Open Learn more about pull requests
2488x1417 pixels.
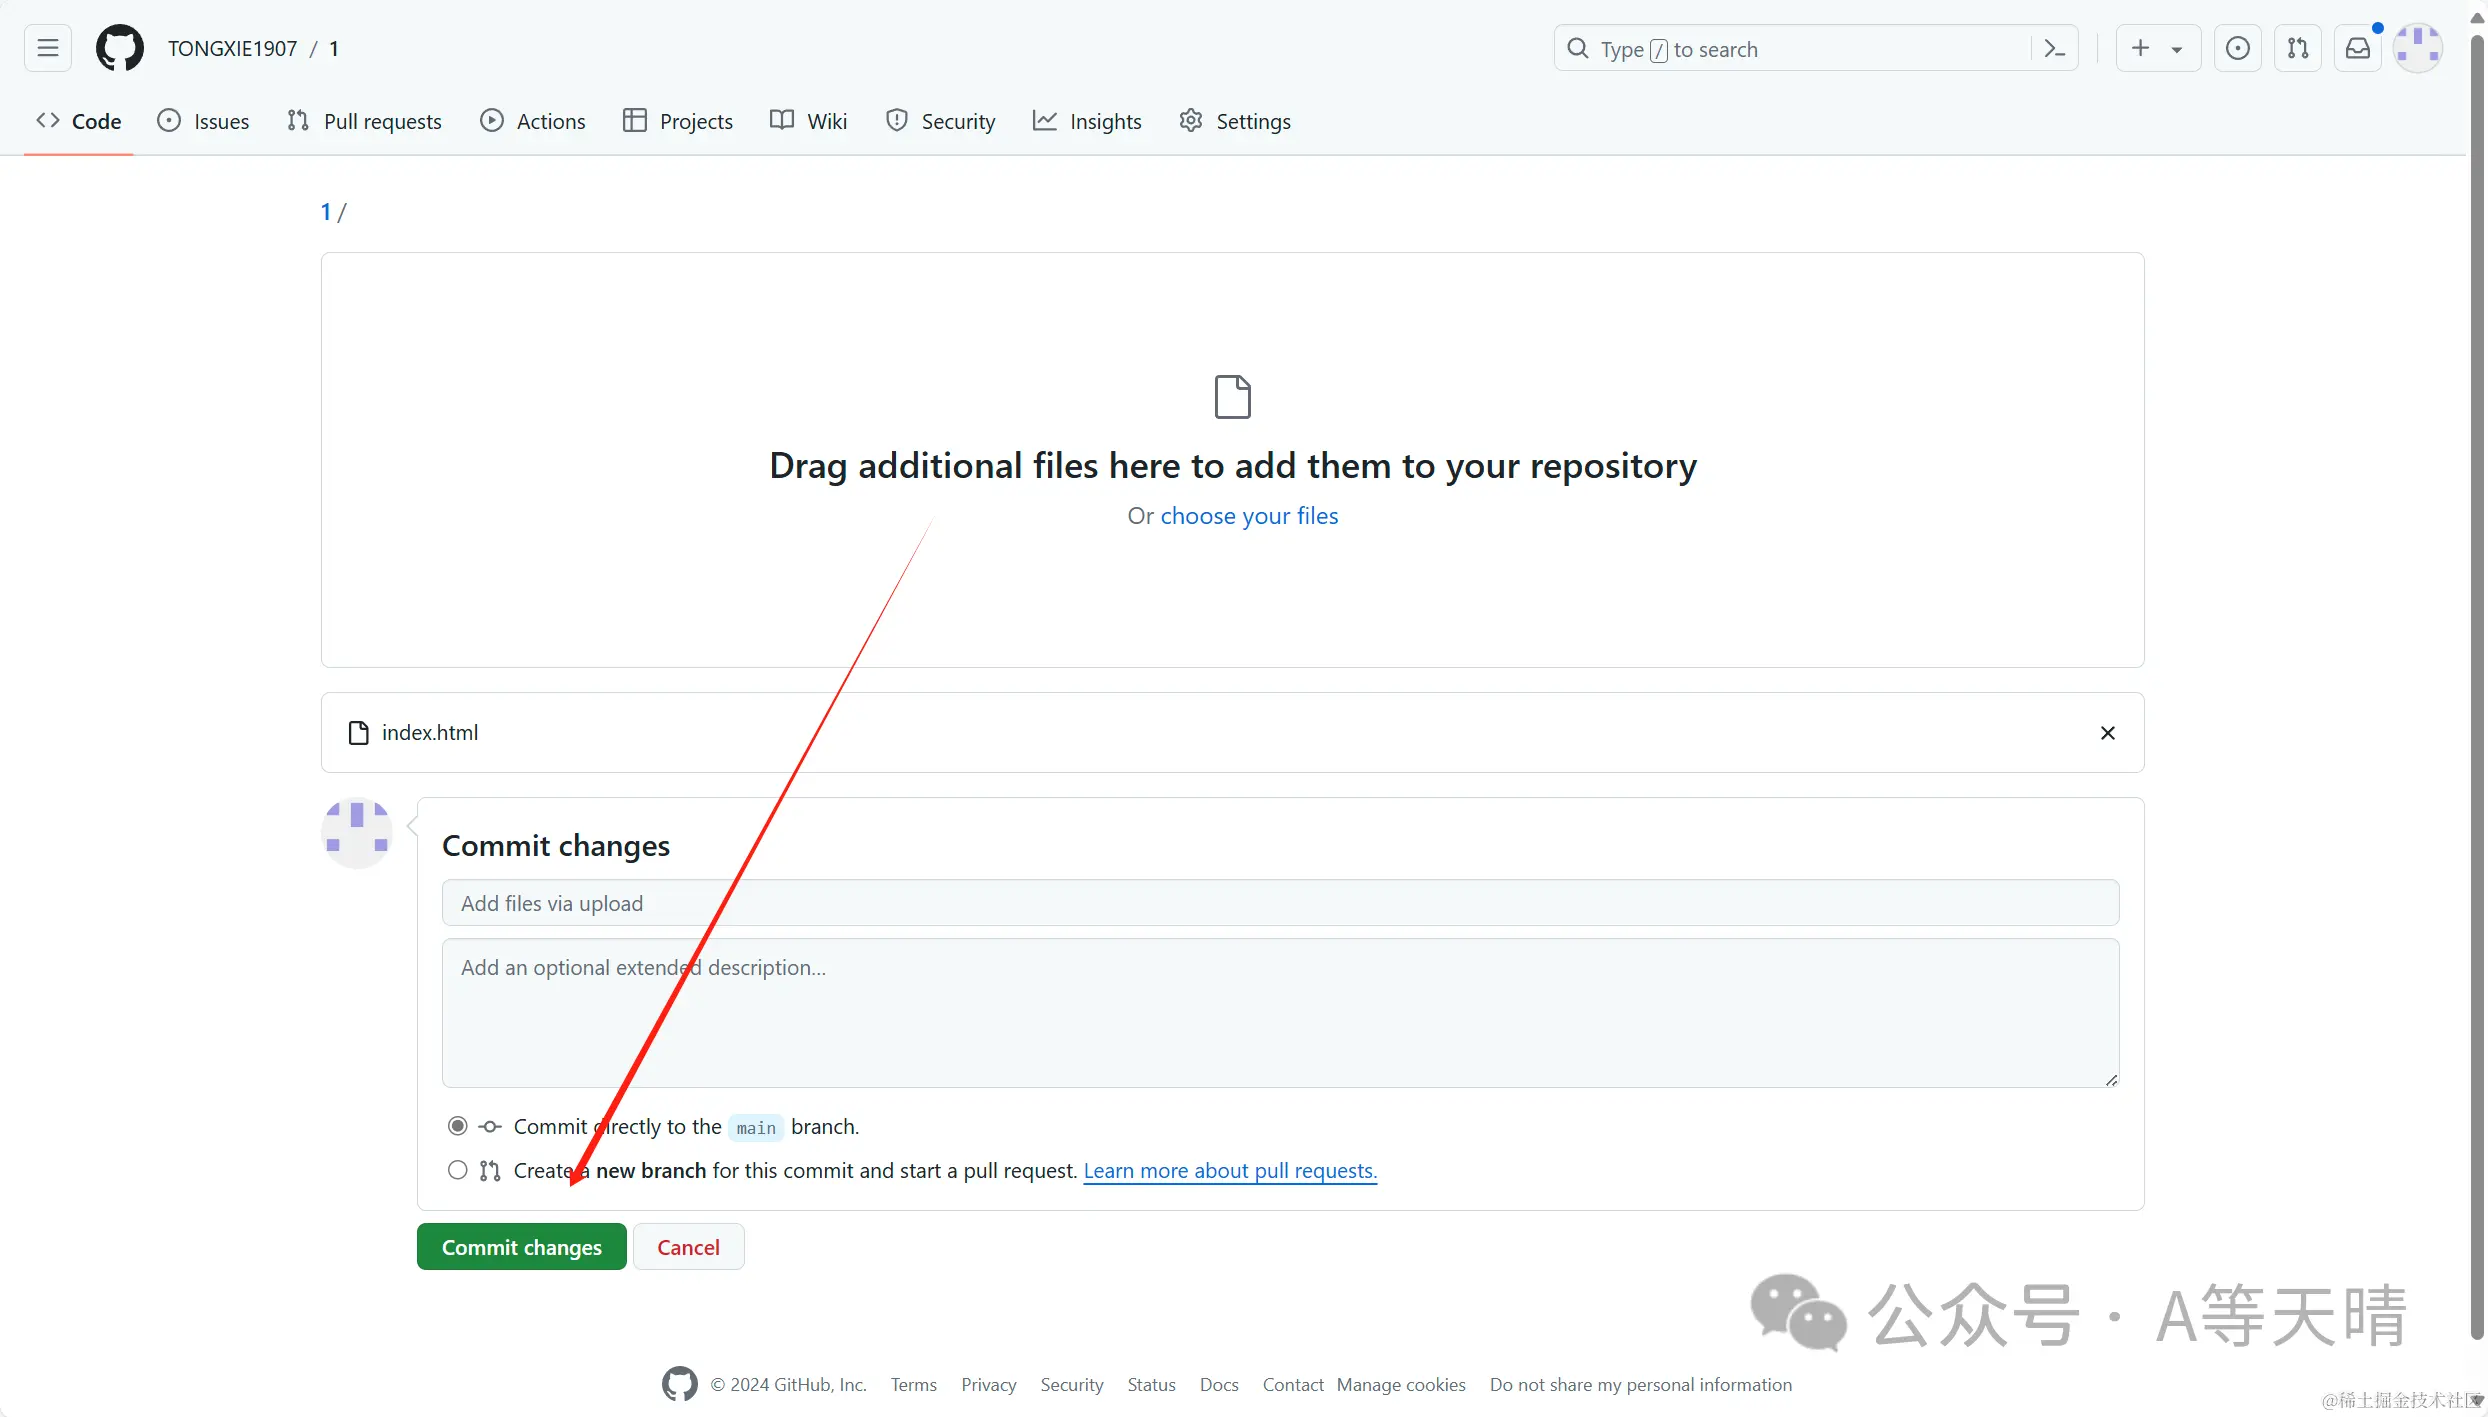(x=1230, y=1171)
